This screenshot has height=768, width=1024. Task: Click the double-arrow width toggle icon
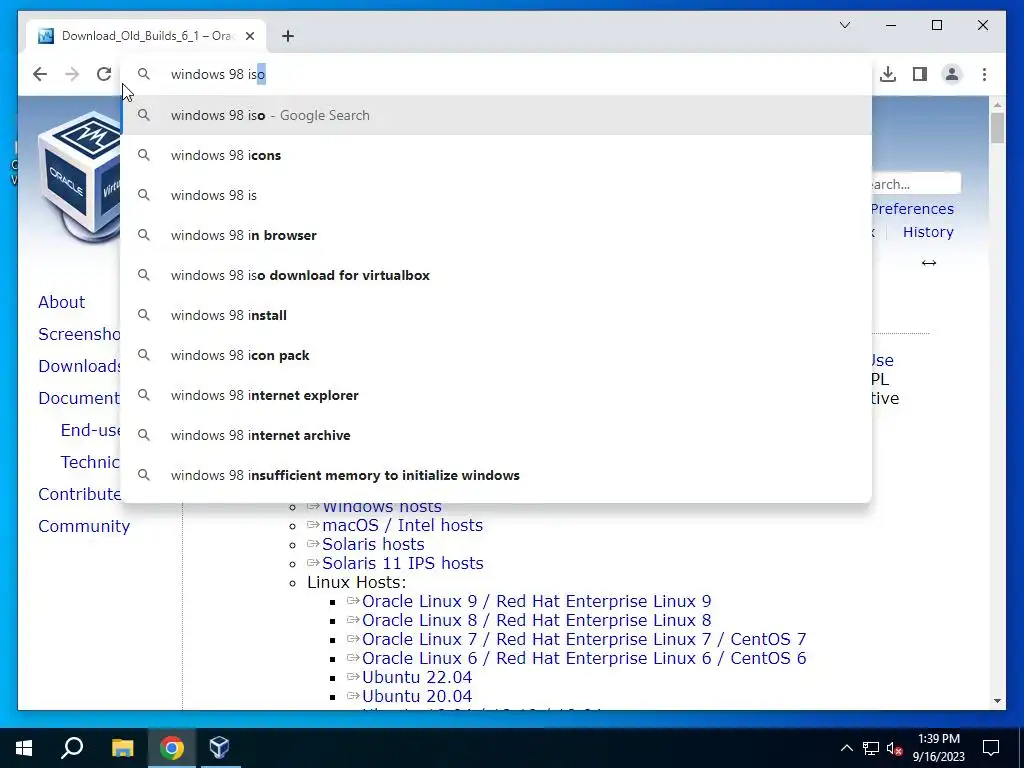point(929,263)
